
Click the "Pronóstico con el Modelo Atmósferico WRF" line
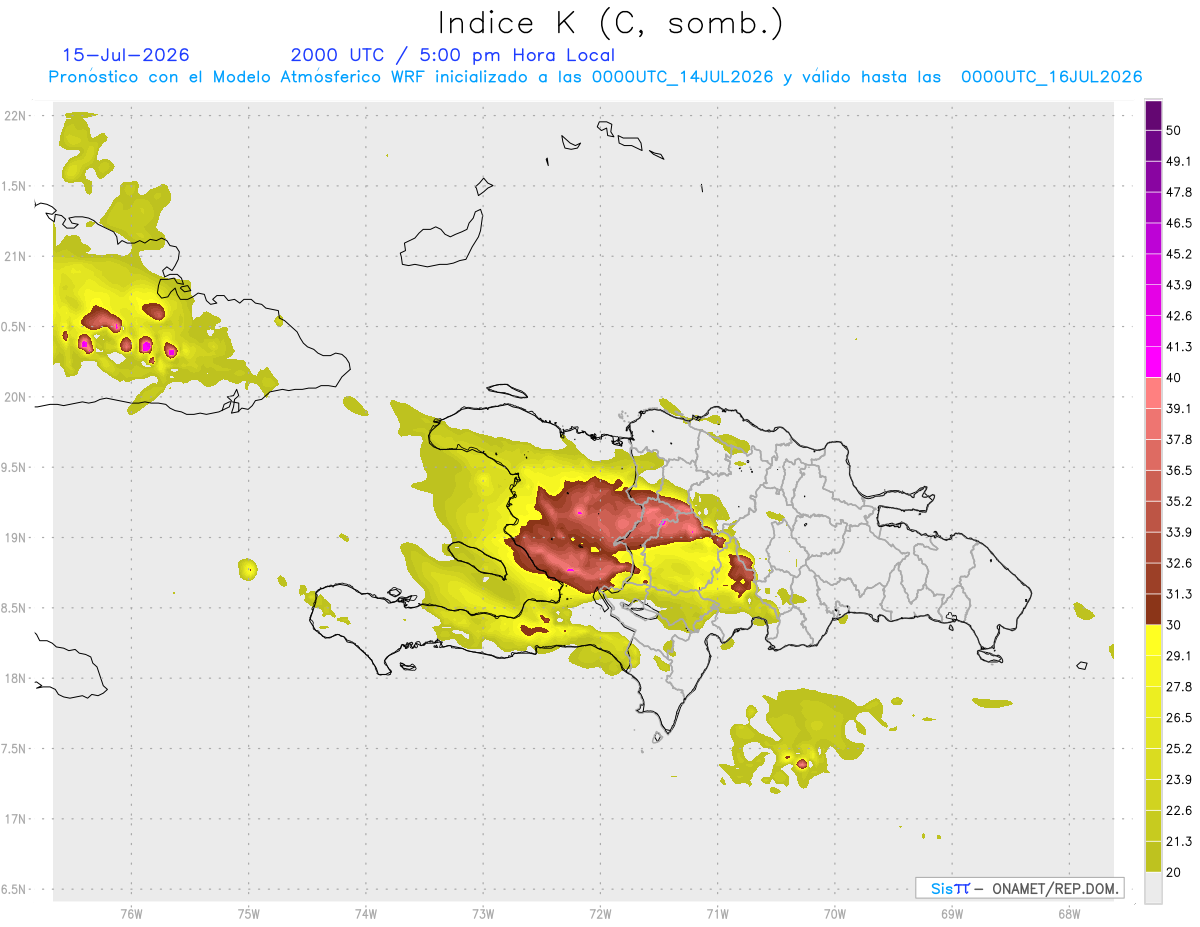[596, 77]
